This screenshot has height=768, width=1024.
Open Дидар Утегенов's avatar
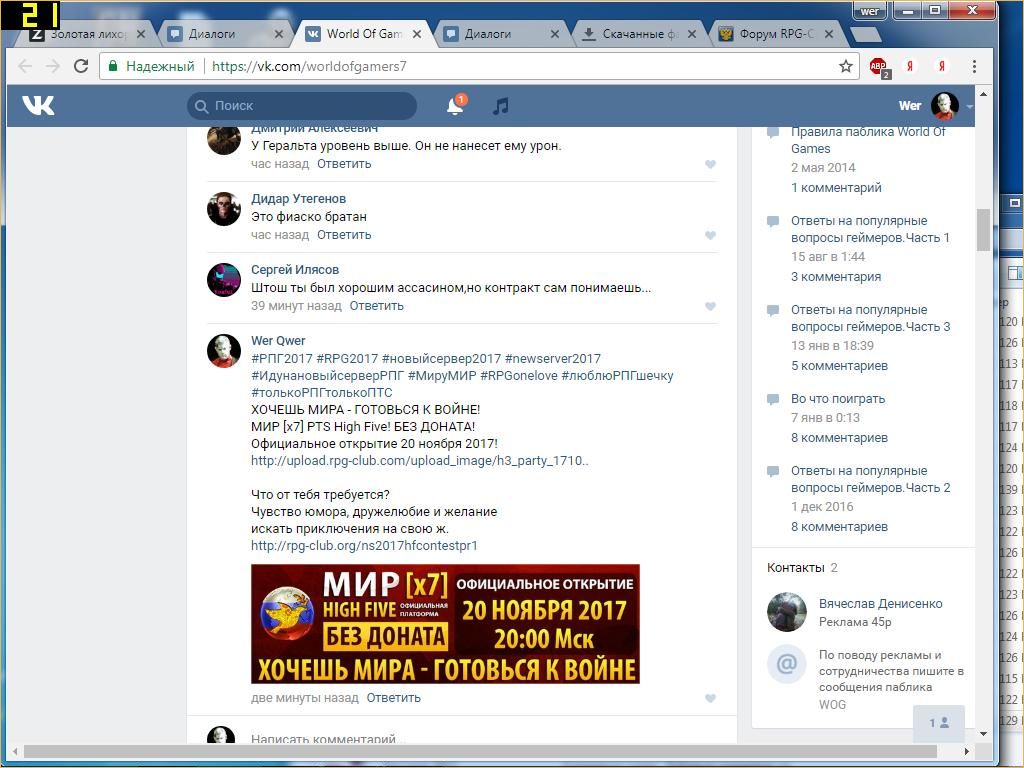click(x=224, y=209)
